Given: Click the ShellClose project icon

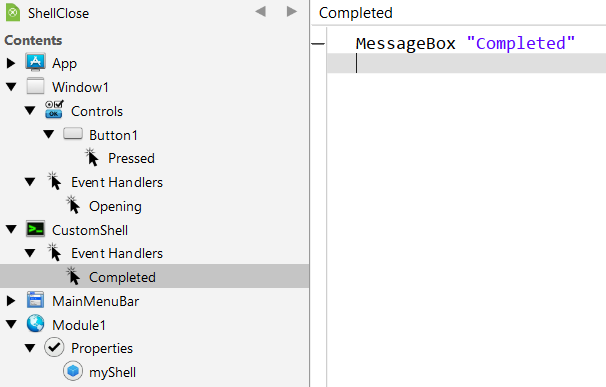Looking at the screenshot, I should [13, 13].
